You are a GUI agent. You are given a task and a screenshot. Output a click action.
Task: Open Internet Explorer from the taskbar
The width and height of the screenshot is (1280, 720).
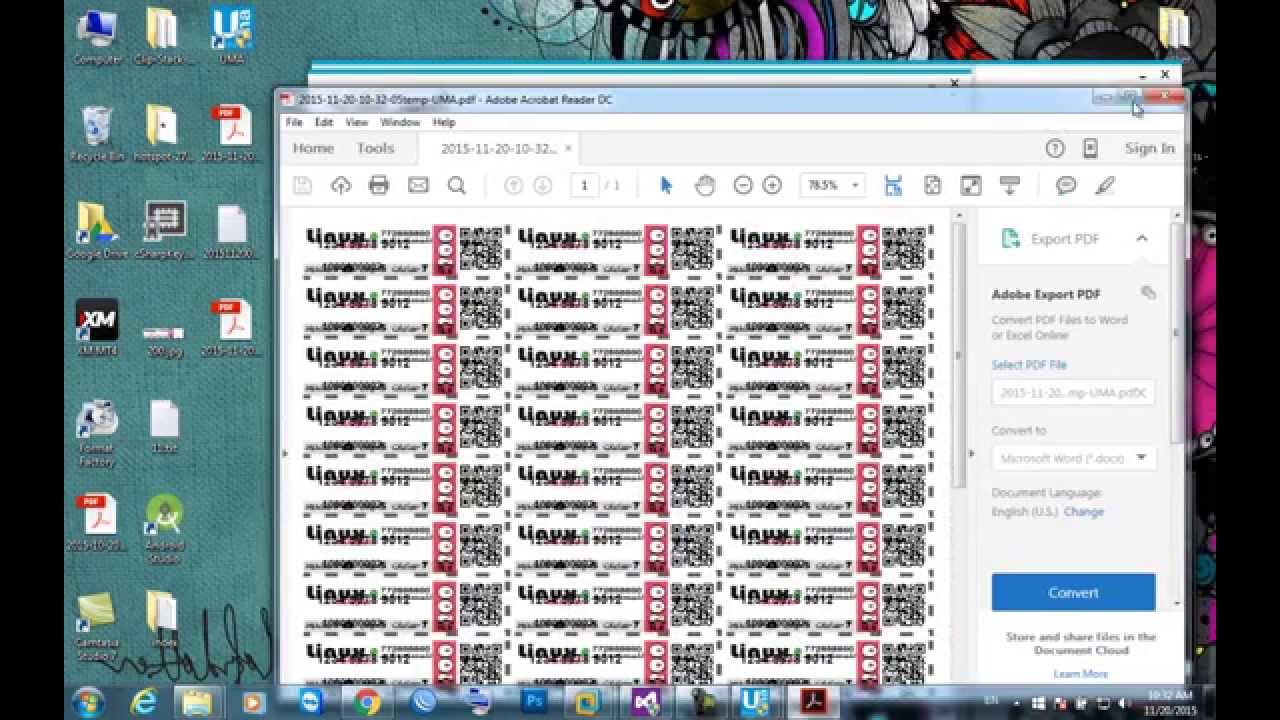[144, 701]
